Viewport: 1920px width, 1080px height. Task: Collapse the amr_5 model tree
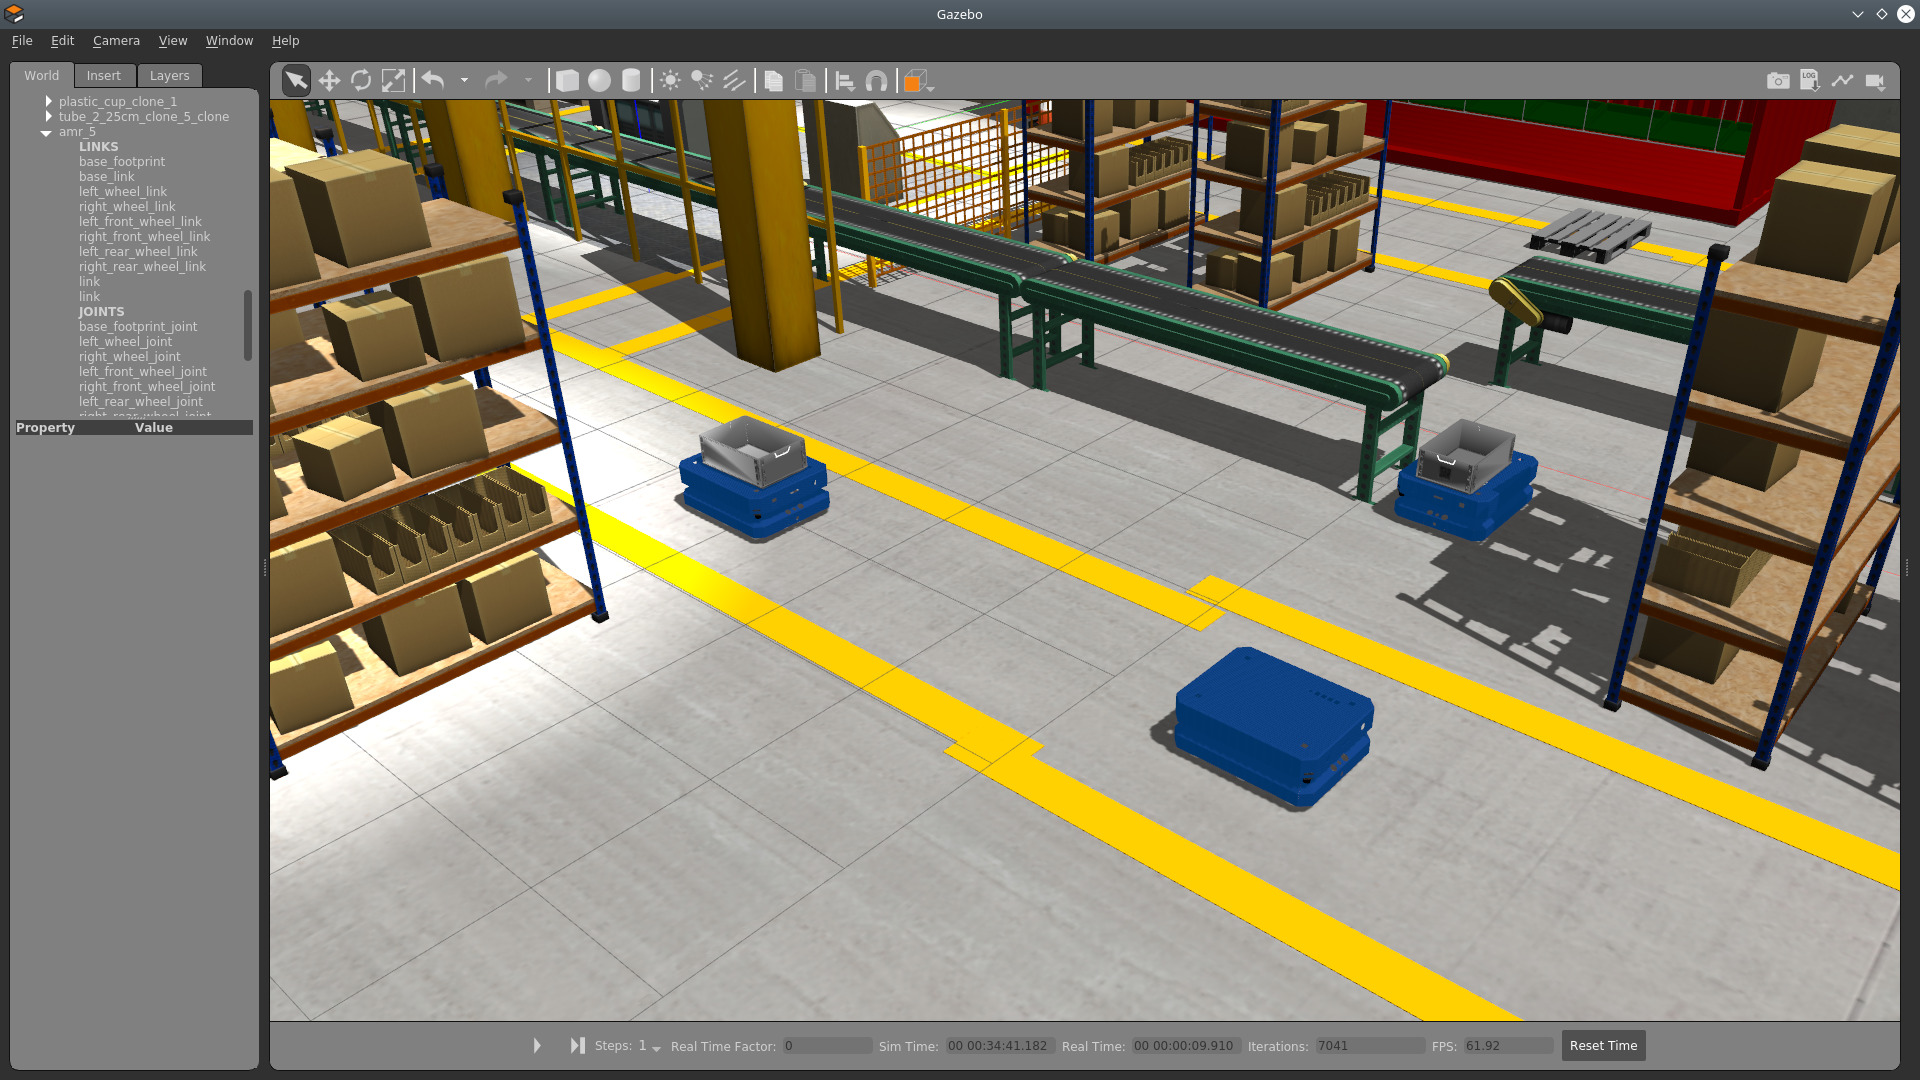tap(46, 132)
